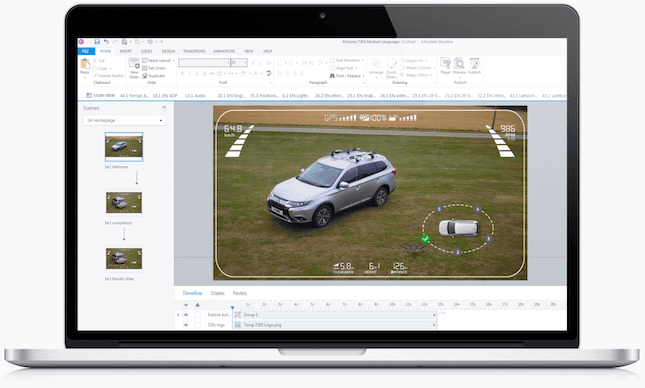Detach the Scenes panel
Screen dimensions: 645x388
pos(164,108)
